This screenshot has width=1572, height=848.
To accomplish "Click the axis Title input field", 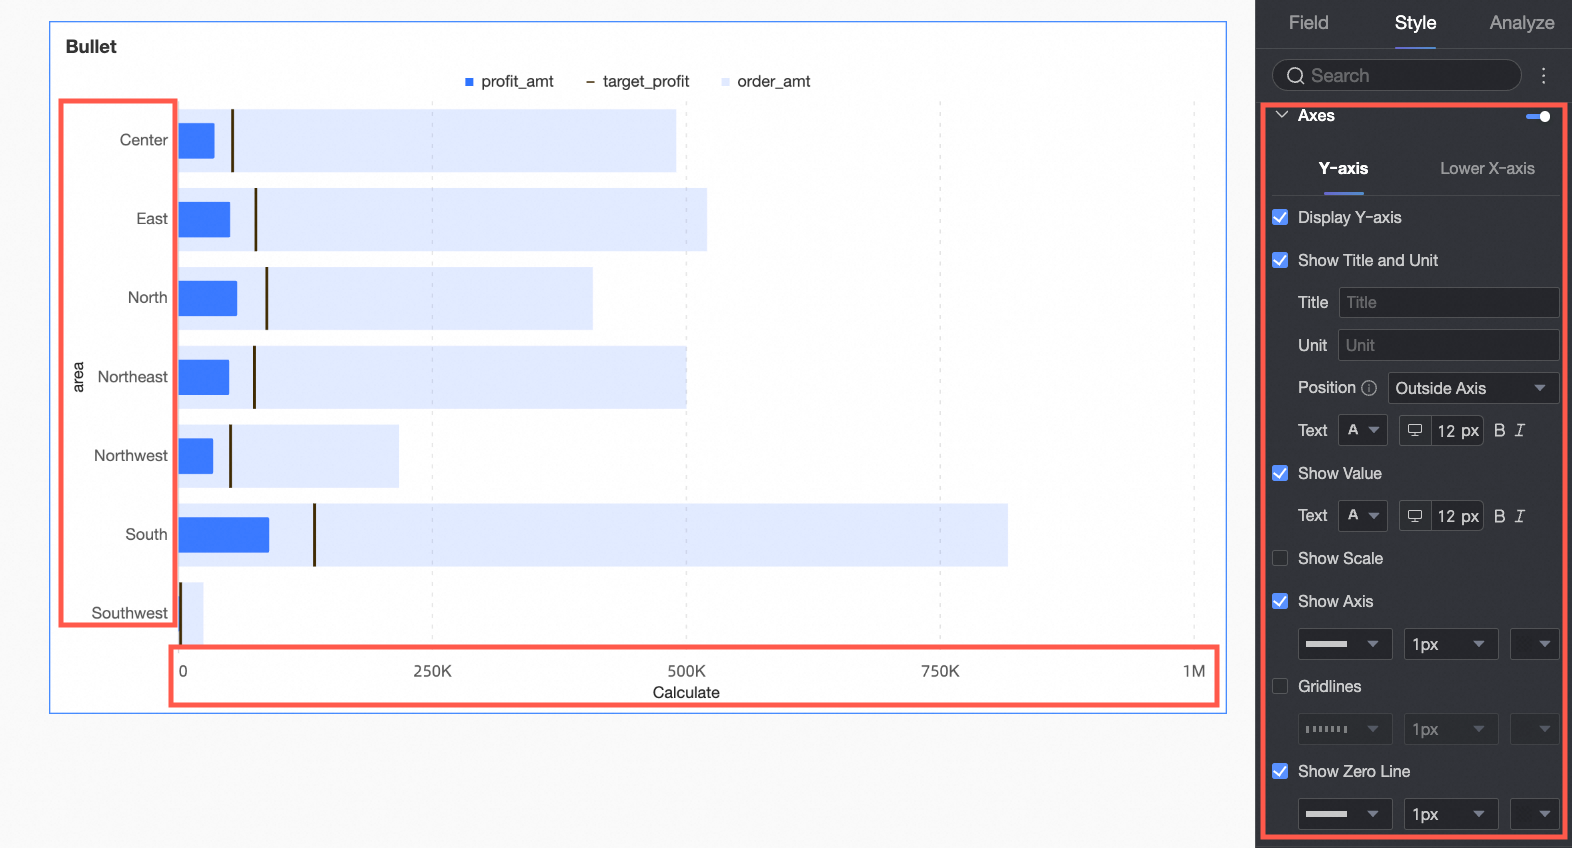I will click(1449, 303).
